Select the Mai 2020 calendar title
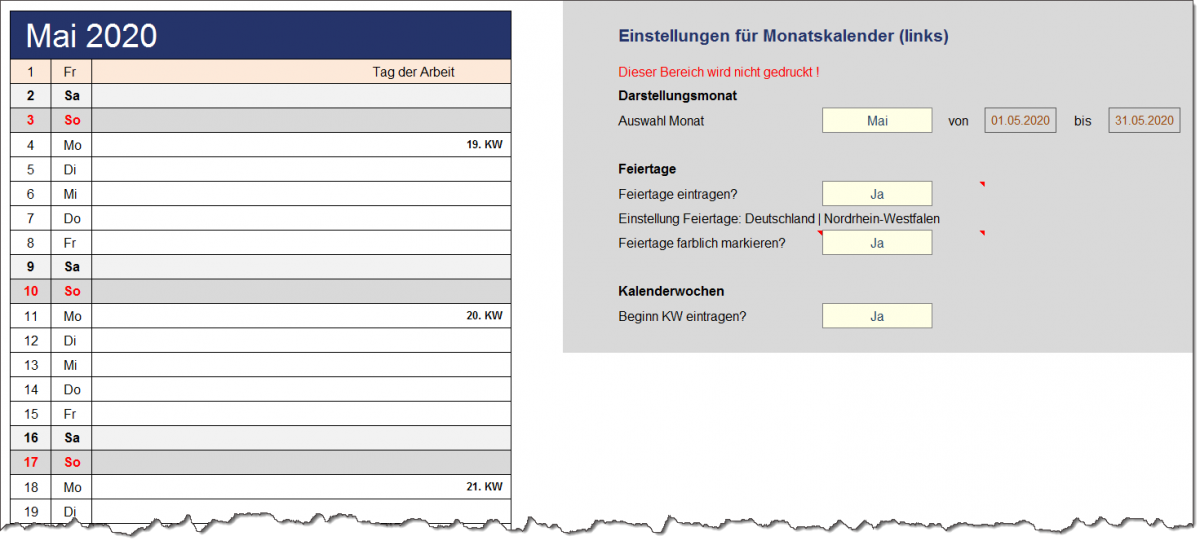This screenshot has height=545, width=1200. pyautogui.click(x=92, y=36)
